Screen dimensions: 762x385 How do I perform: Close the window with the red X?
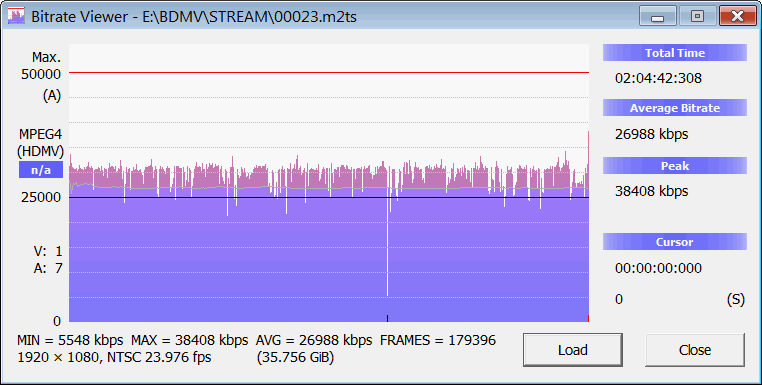coord(737,17)
